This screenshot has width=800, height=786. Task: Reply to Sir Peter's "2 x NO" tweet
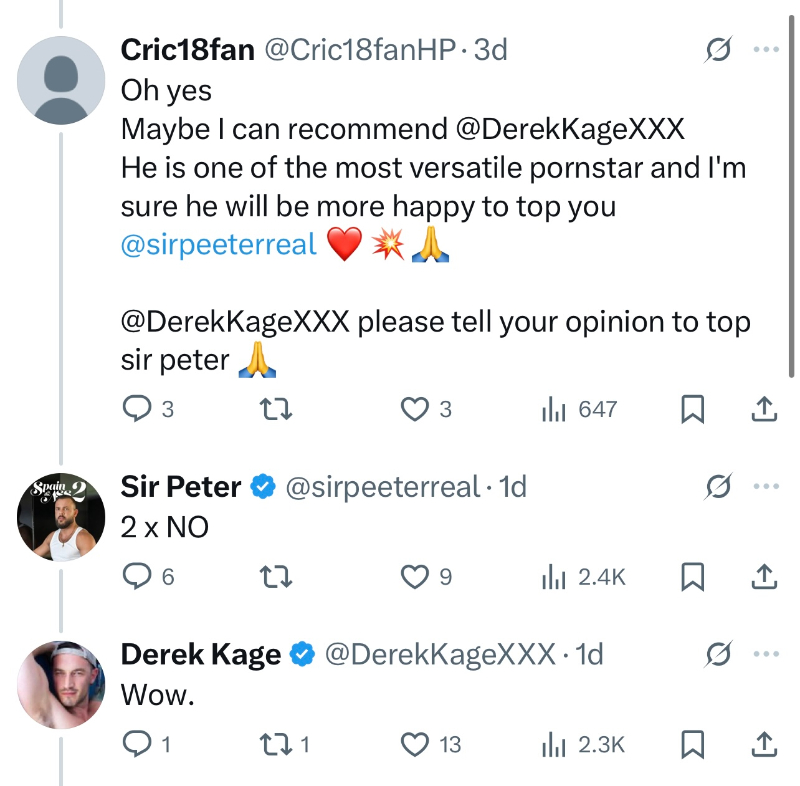pyautogui.click(x=136, y=576)
